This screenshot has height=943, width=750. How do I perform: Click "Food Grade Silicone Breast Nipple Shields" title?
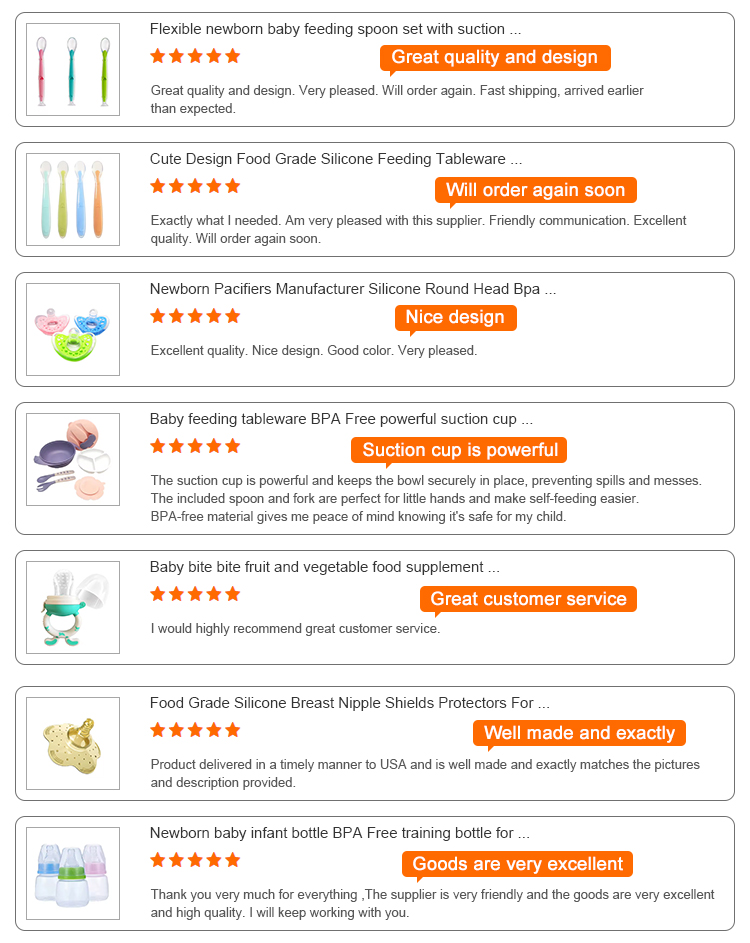pyautogui.click(x=349, y=703)
